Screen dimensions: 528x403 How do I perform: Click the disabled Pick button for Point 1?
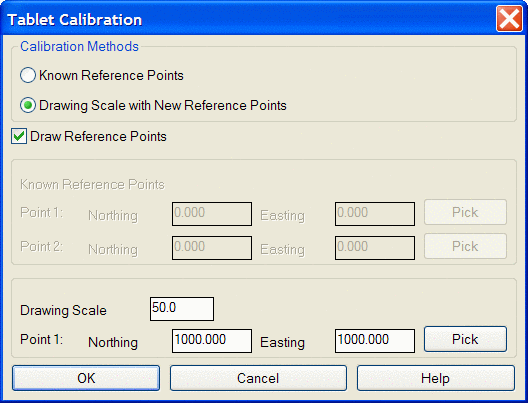[x=465, y=212]
